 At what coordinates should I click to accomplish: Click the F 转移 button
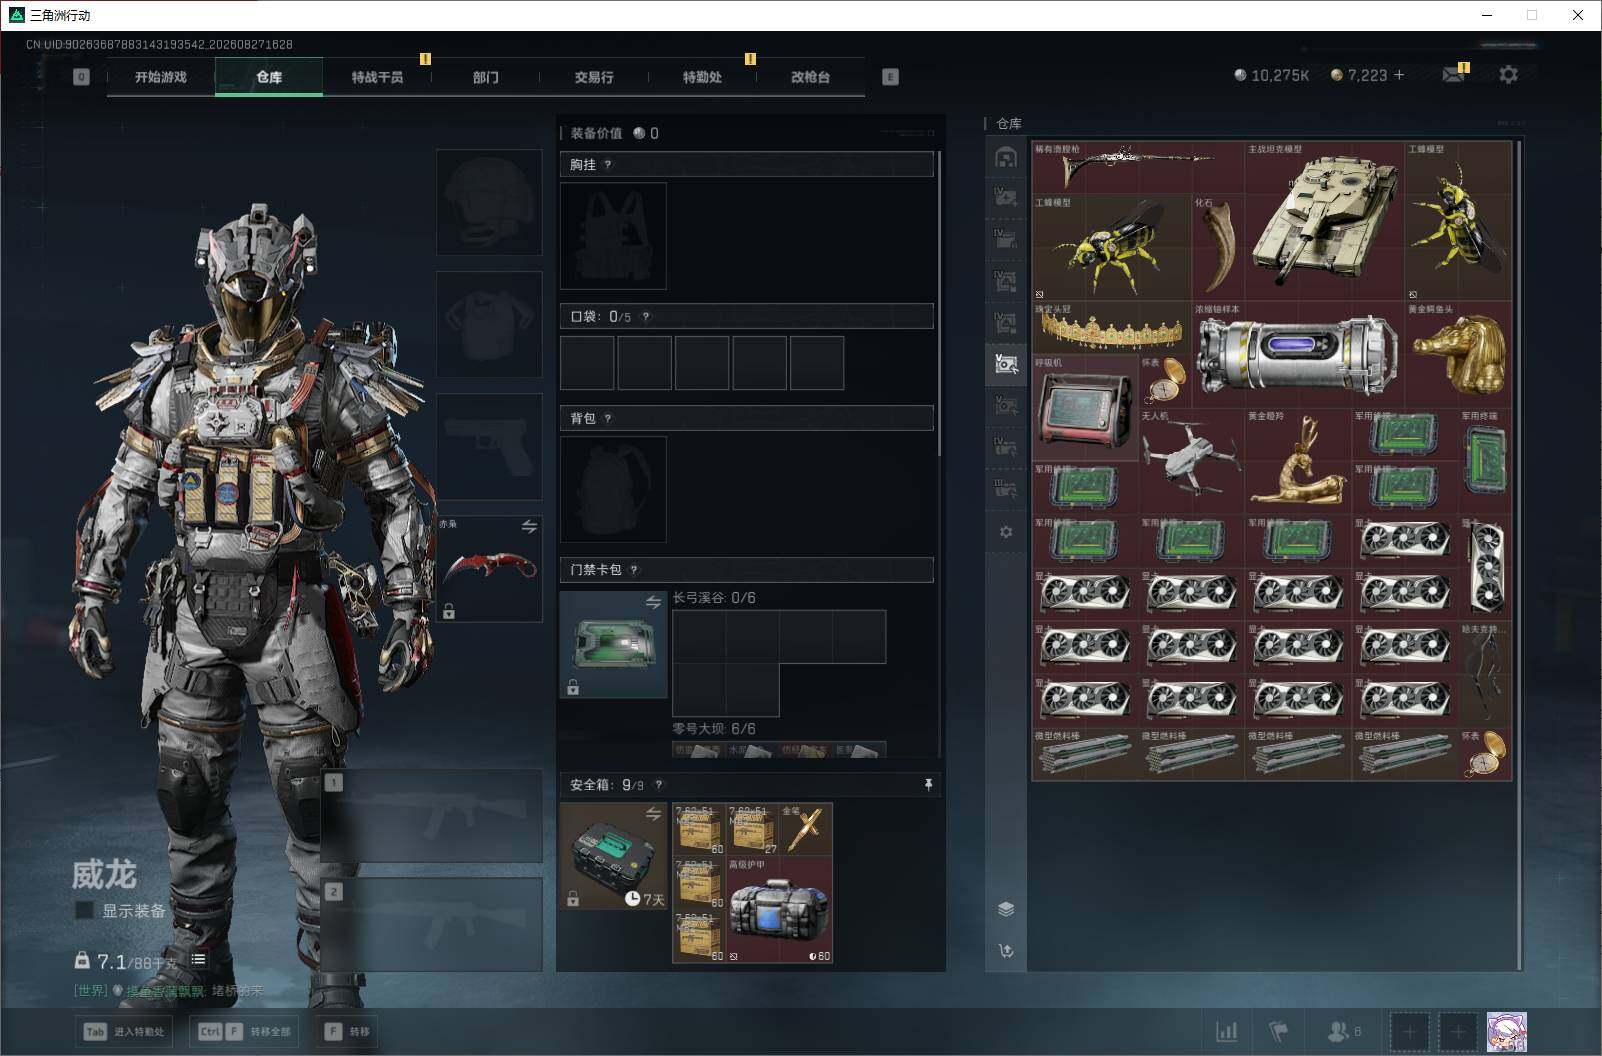coord(347,1032)
